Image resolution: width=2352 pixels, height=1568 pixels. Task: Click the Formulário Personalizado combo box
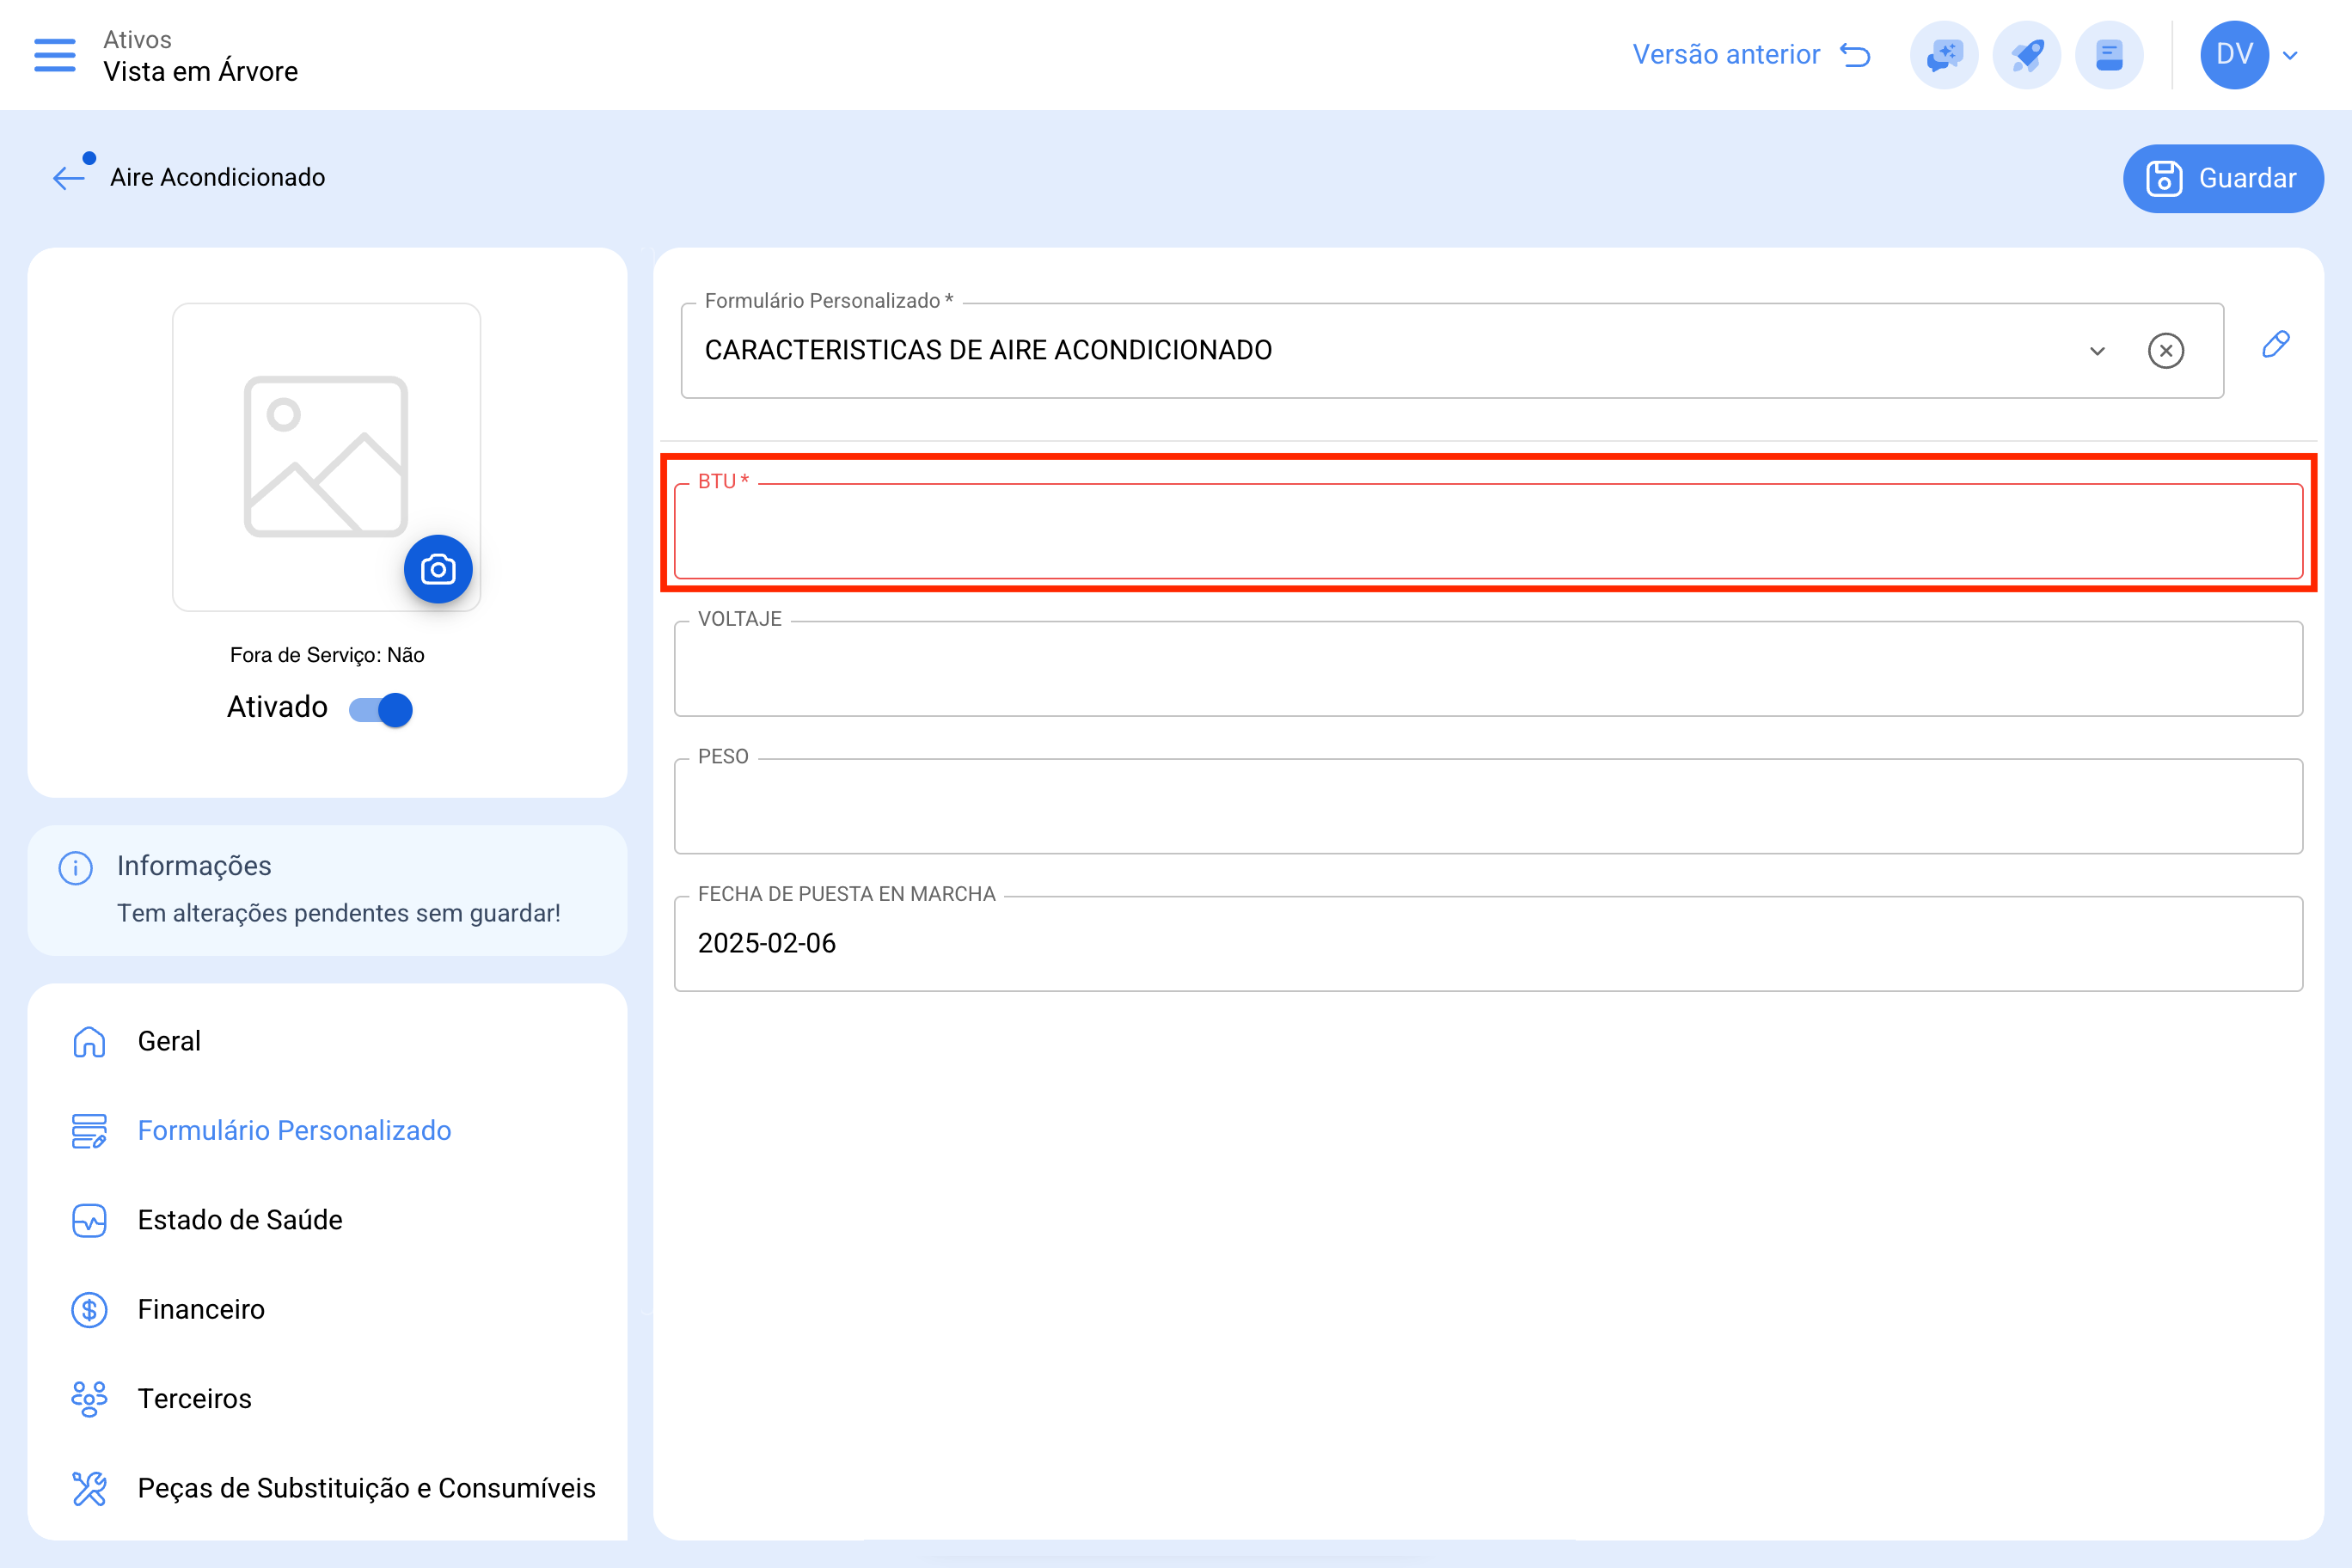(x=1452, y=350)
